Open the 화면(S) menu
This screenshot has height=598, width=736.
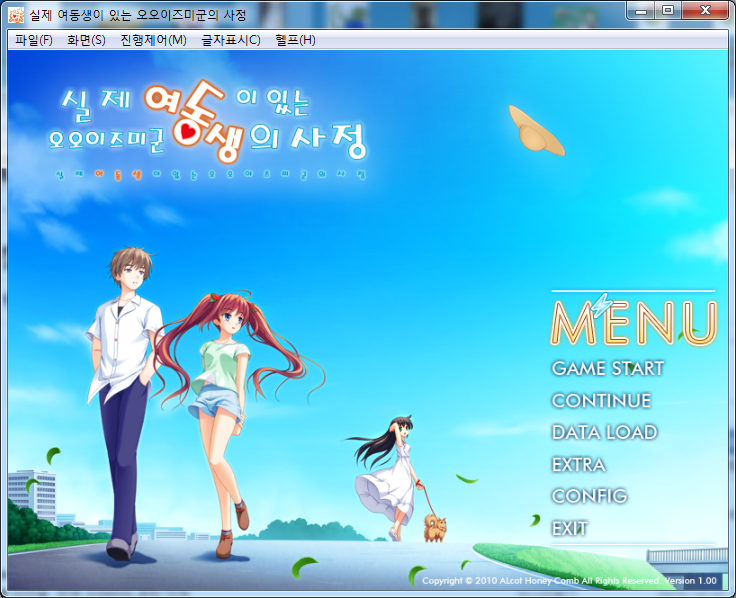click(x=86, y=40)
